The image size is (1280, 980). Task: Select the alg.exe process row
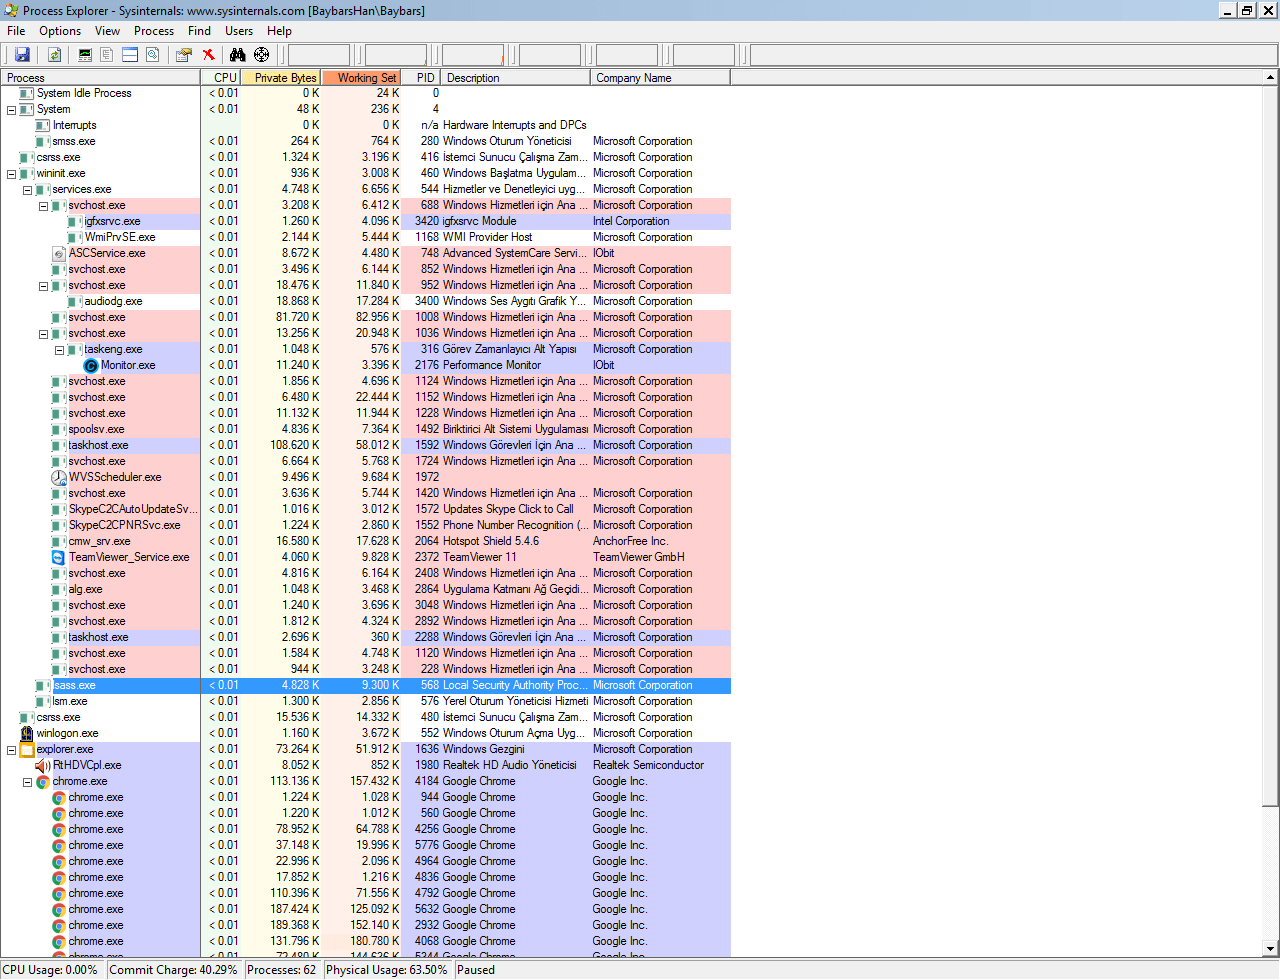click(x=366, y=589)
